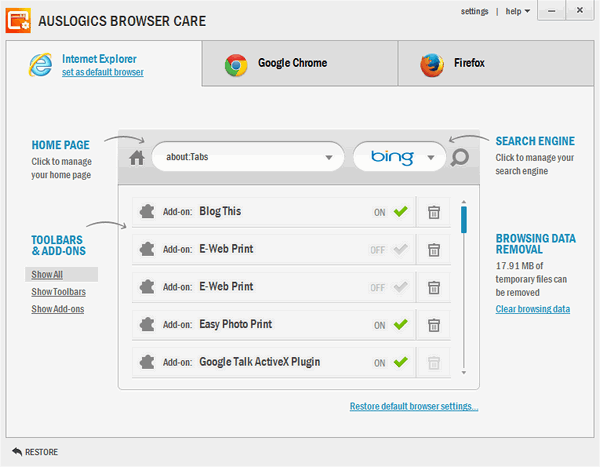Screen dimensions: 600x467
Task: Select the Easy Photo Print add-on name
Action: [x=236, y=324]
